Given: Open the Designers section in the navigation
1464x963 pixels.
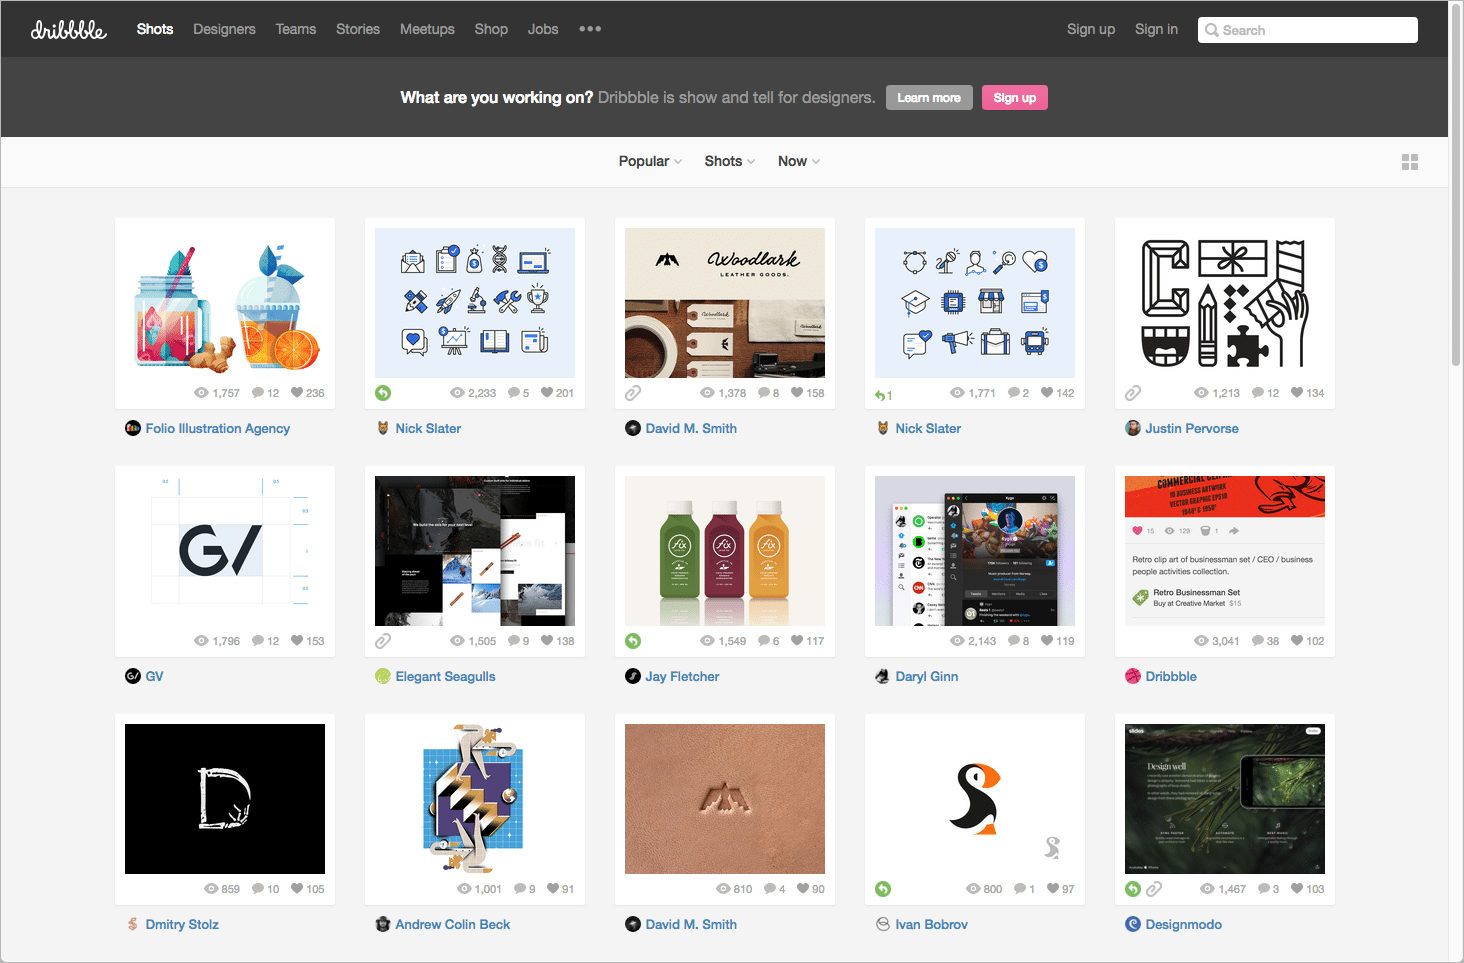Looking at the screenshot, I should (x=224, y=29).
